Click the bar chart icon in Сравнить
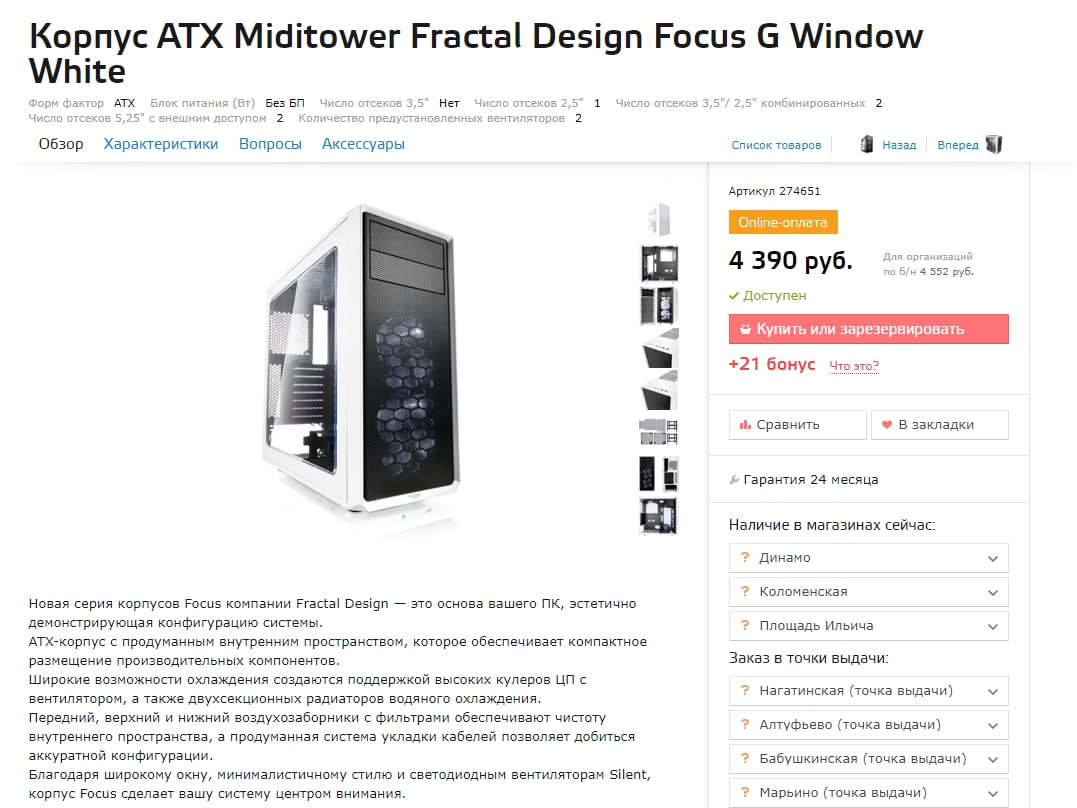 tap(745, 425)
